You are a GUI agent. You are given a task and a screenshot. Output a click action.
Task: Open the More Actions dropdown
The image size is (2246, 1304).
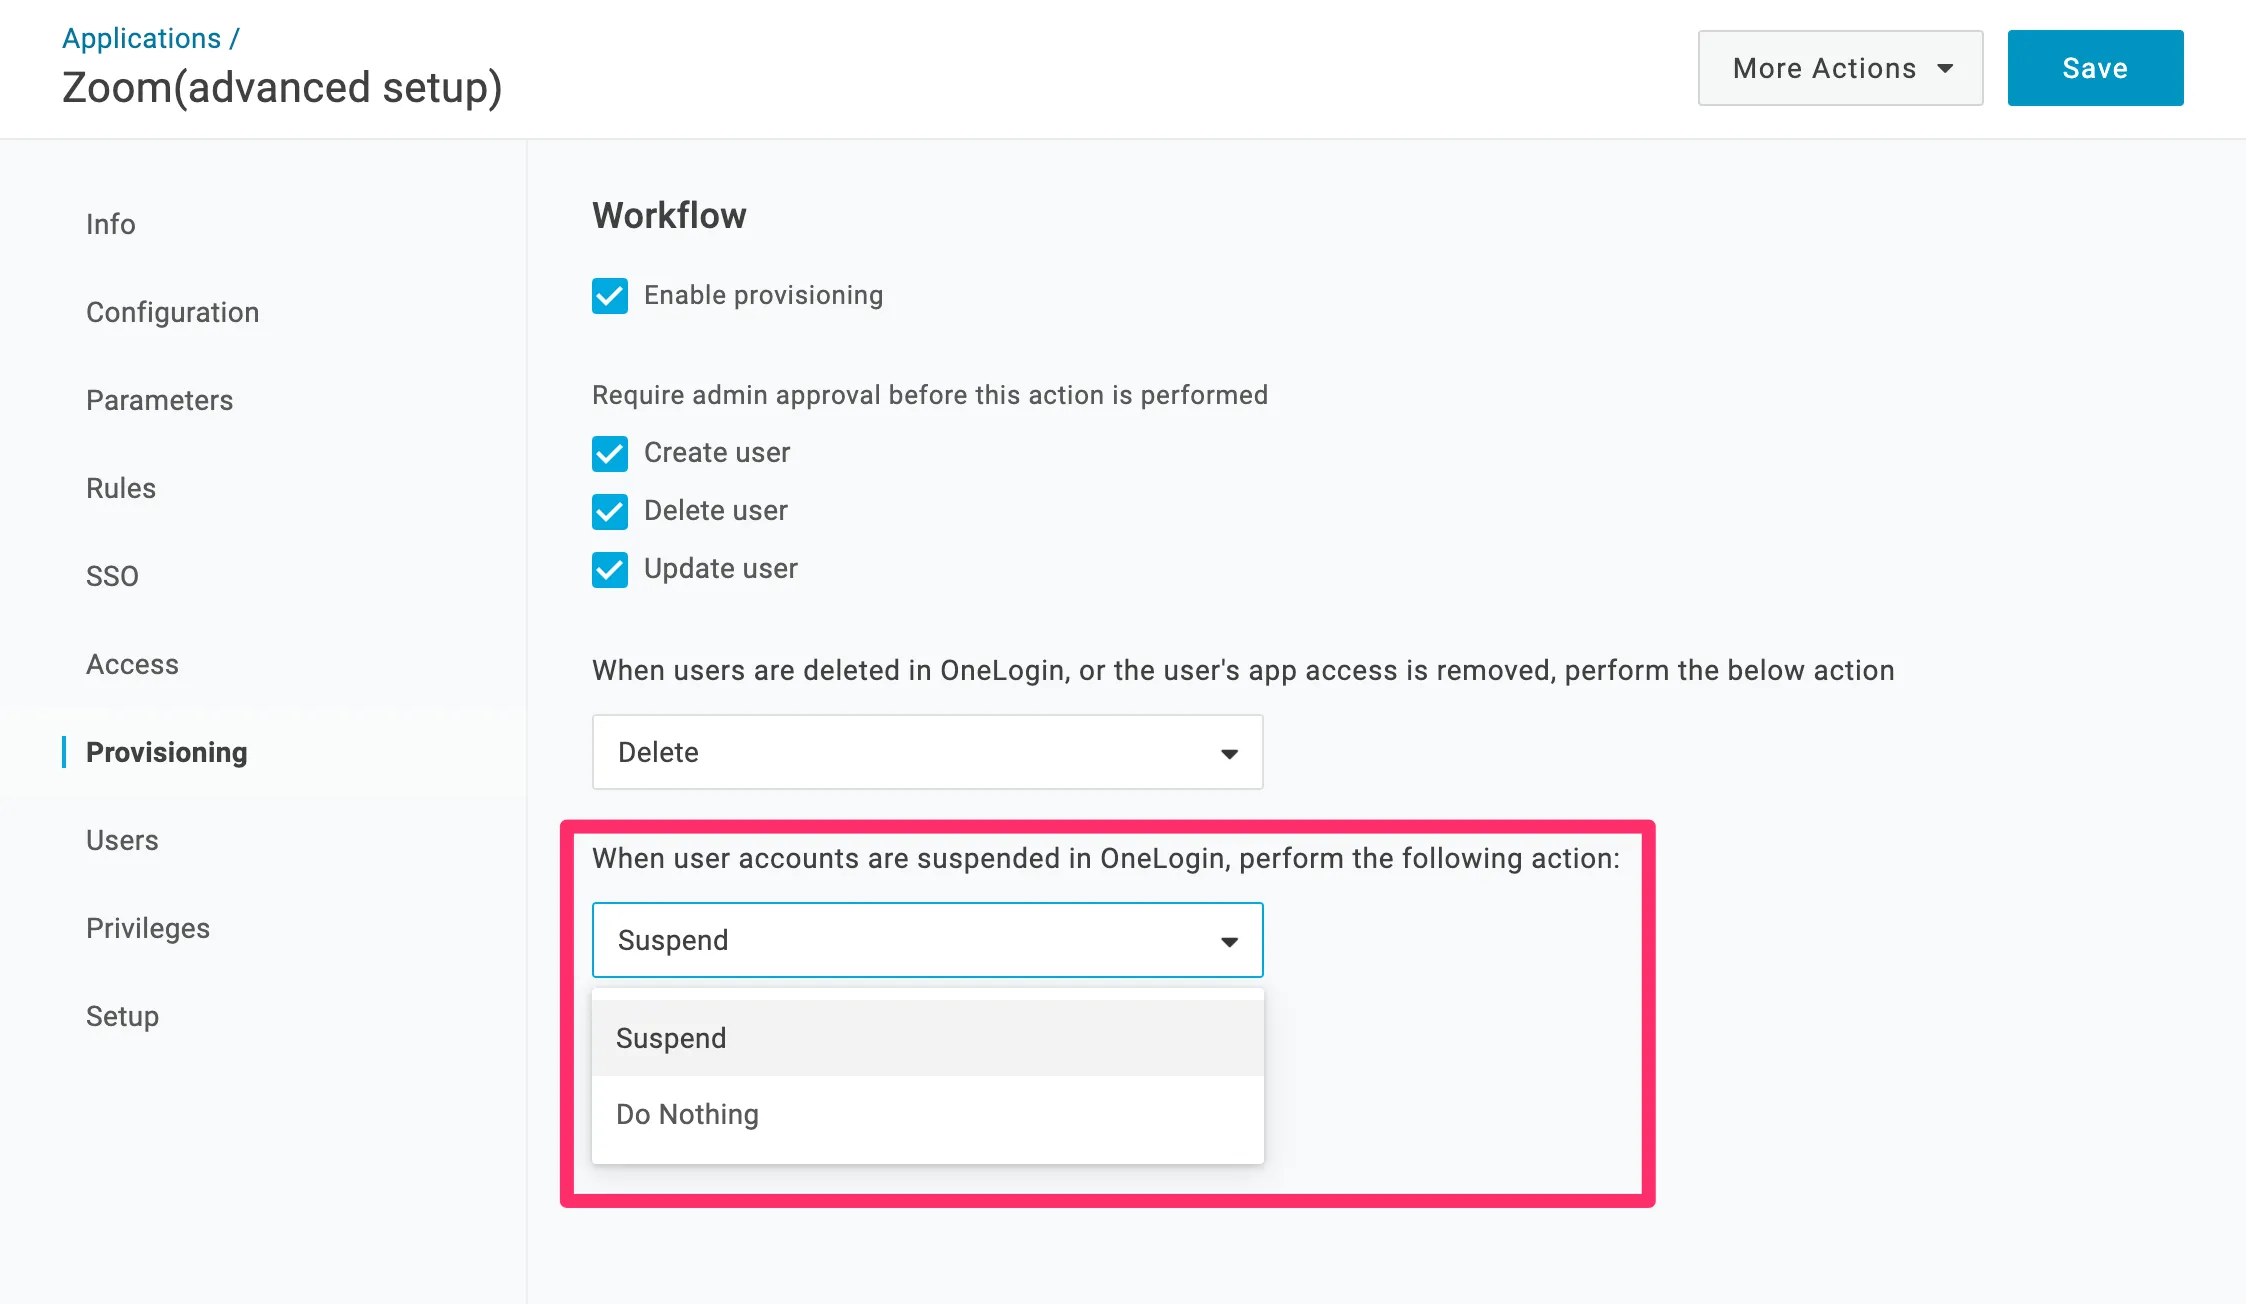coord(1840,68)
